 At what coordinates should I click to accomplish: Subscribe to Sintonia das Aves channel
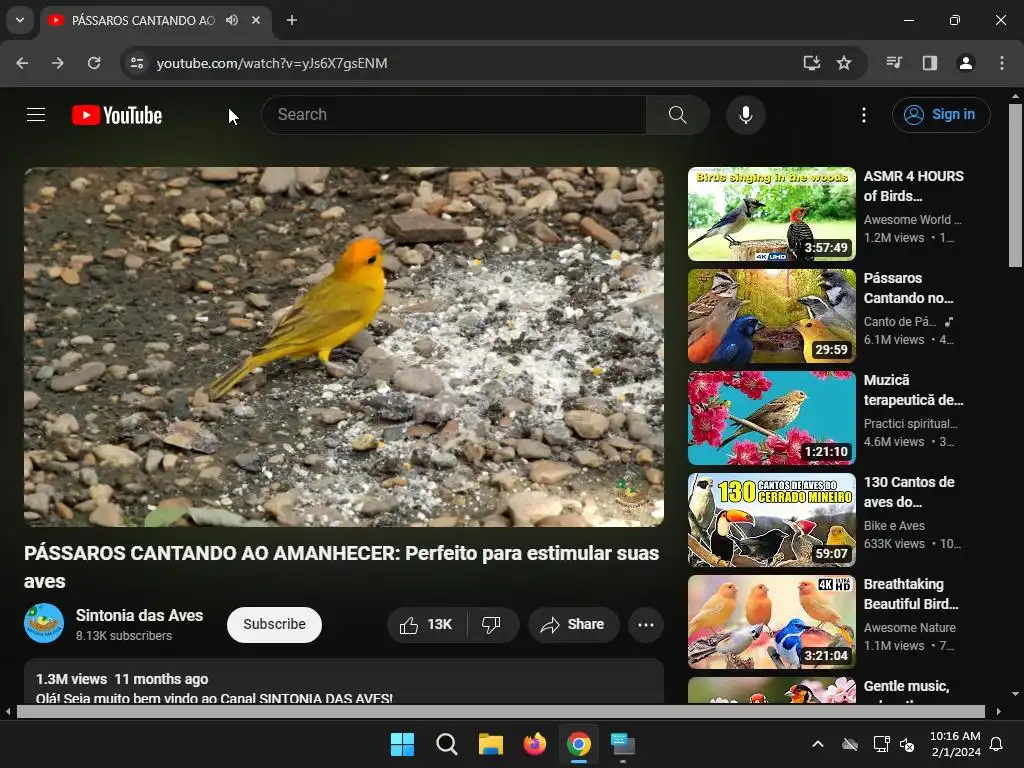coord(274,625)
